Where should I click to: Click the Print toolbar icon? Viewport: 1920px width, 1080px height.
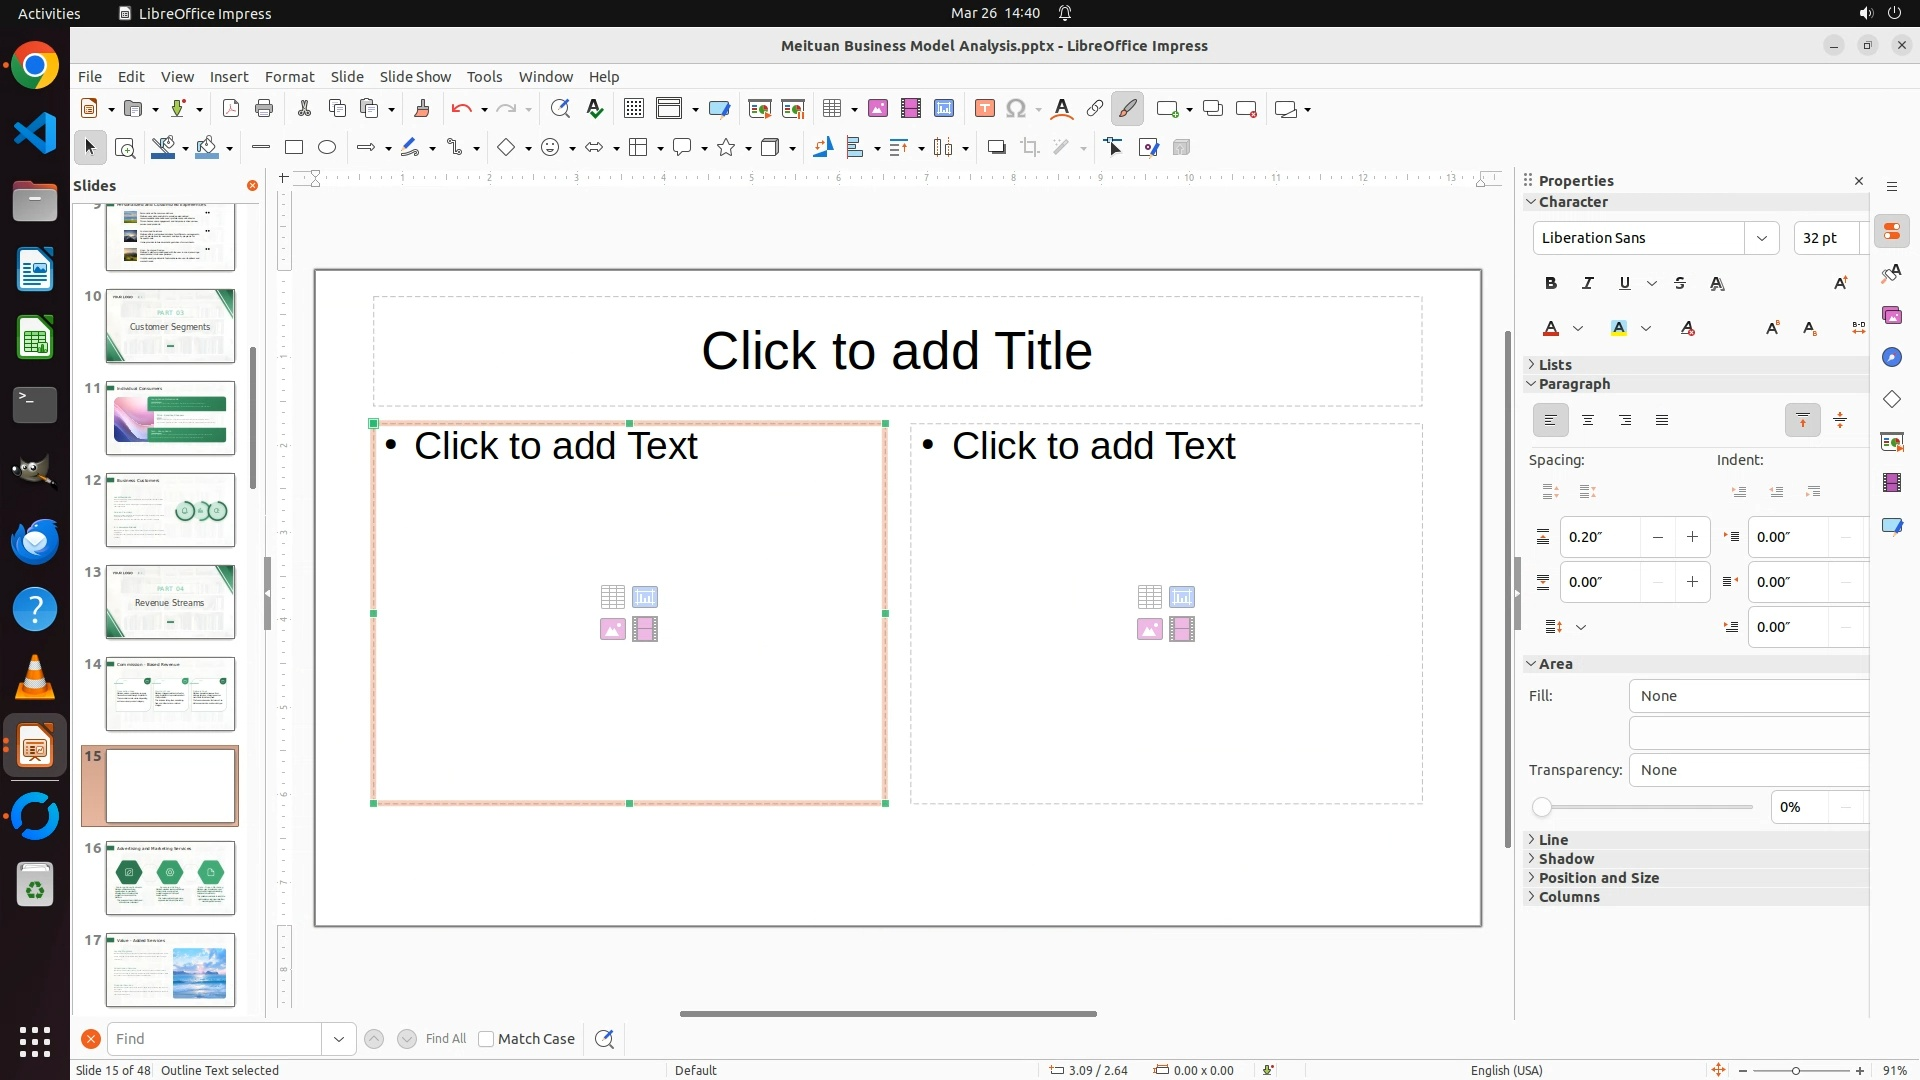click(264, 109)
